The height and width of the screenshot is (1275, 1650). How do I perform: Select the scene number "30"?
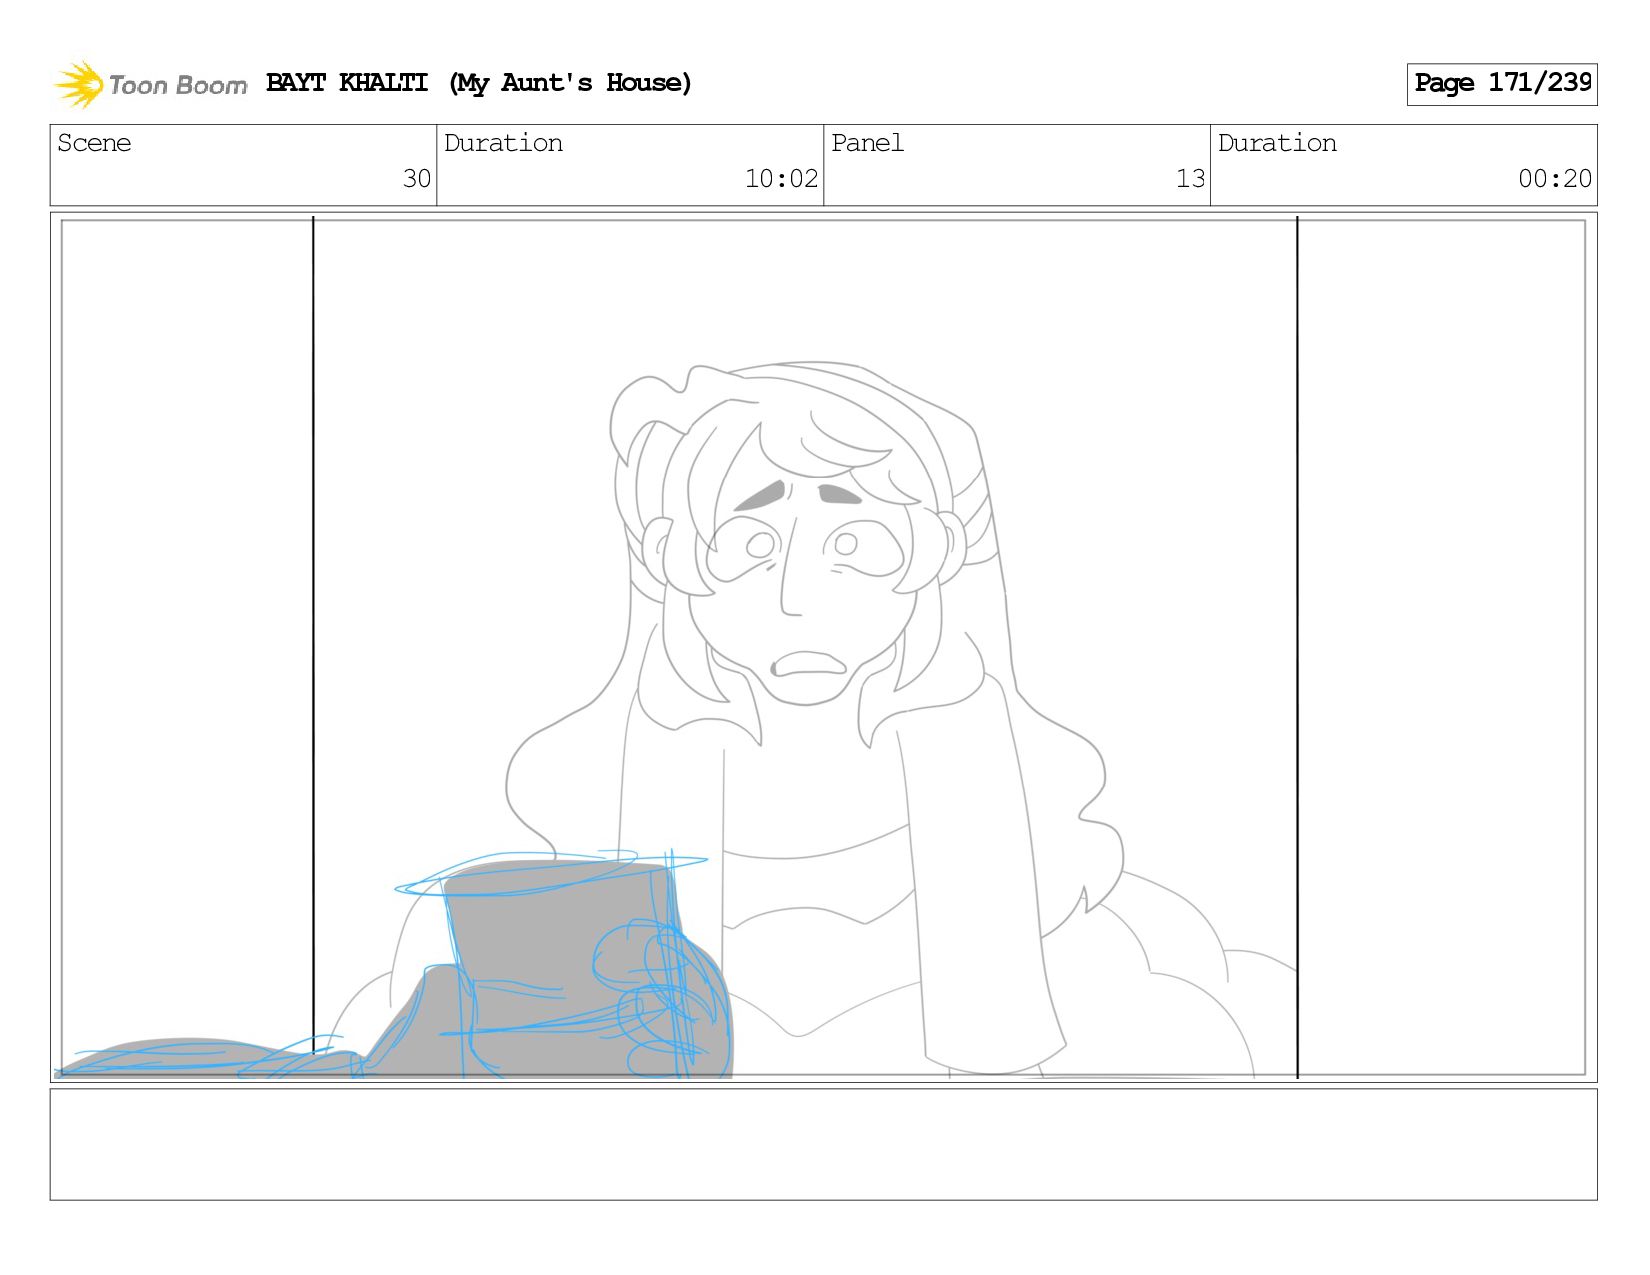pyautogui.click(x=416, y=179)
